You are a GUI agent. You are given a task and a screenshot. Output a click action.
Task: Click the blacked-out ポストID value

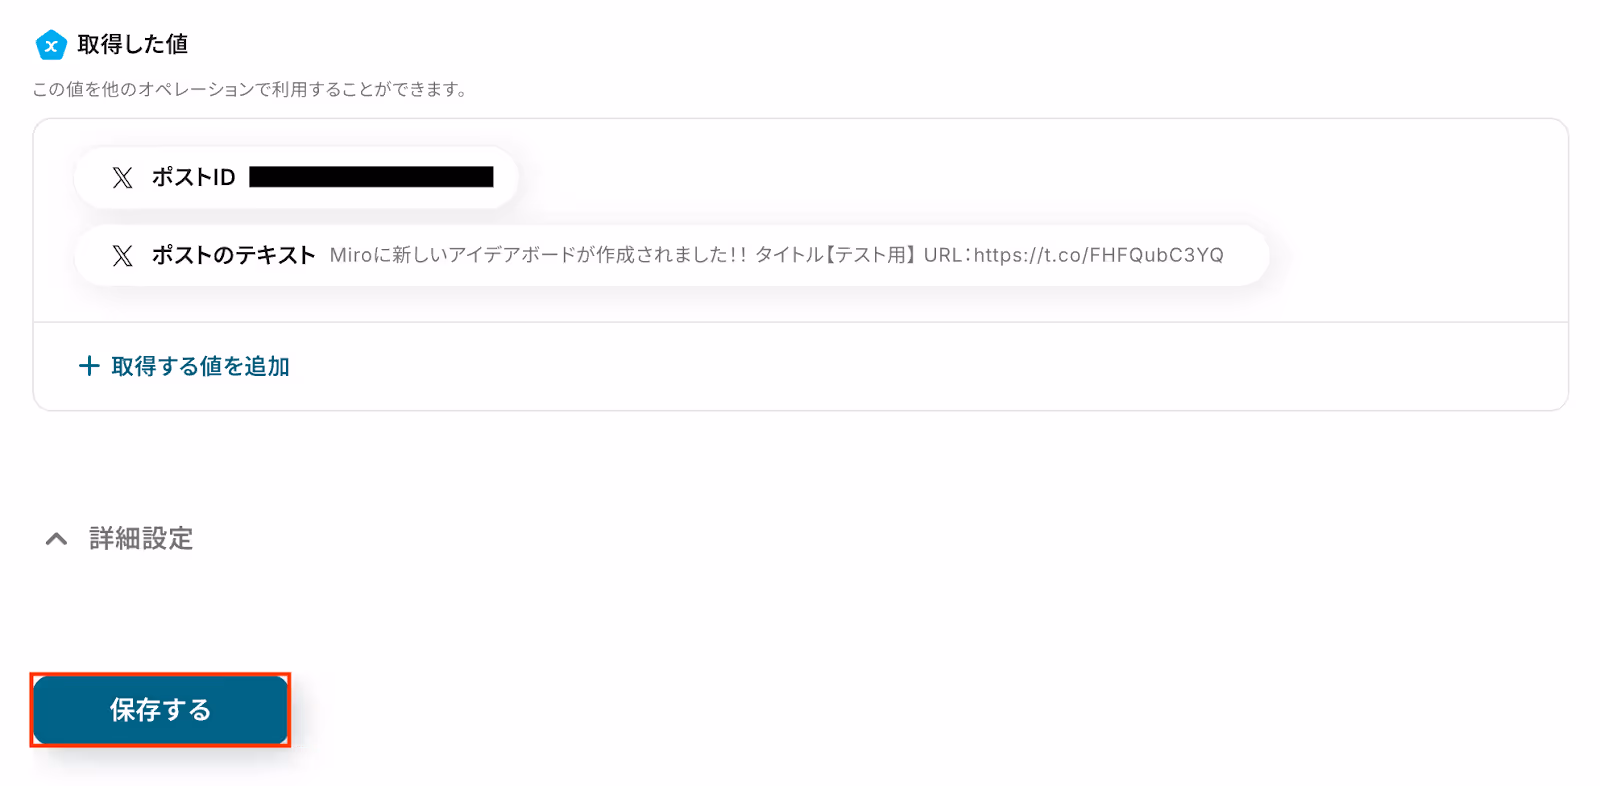(371, 177)
